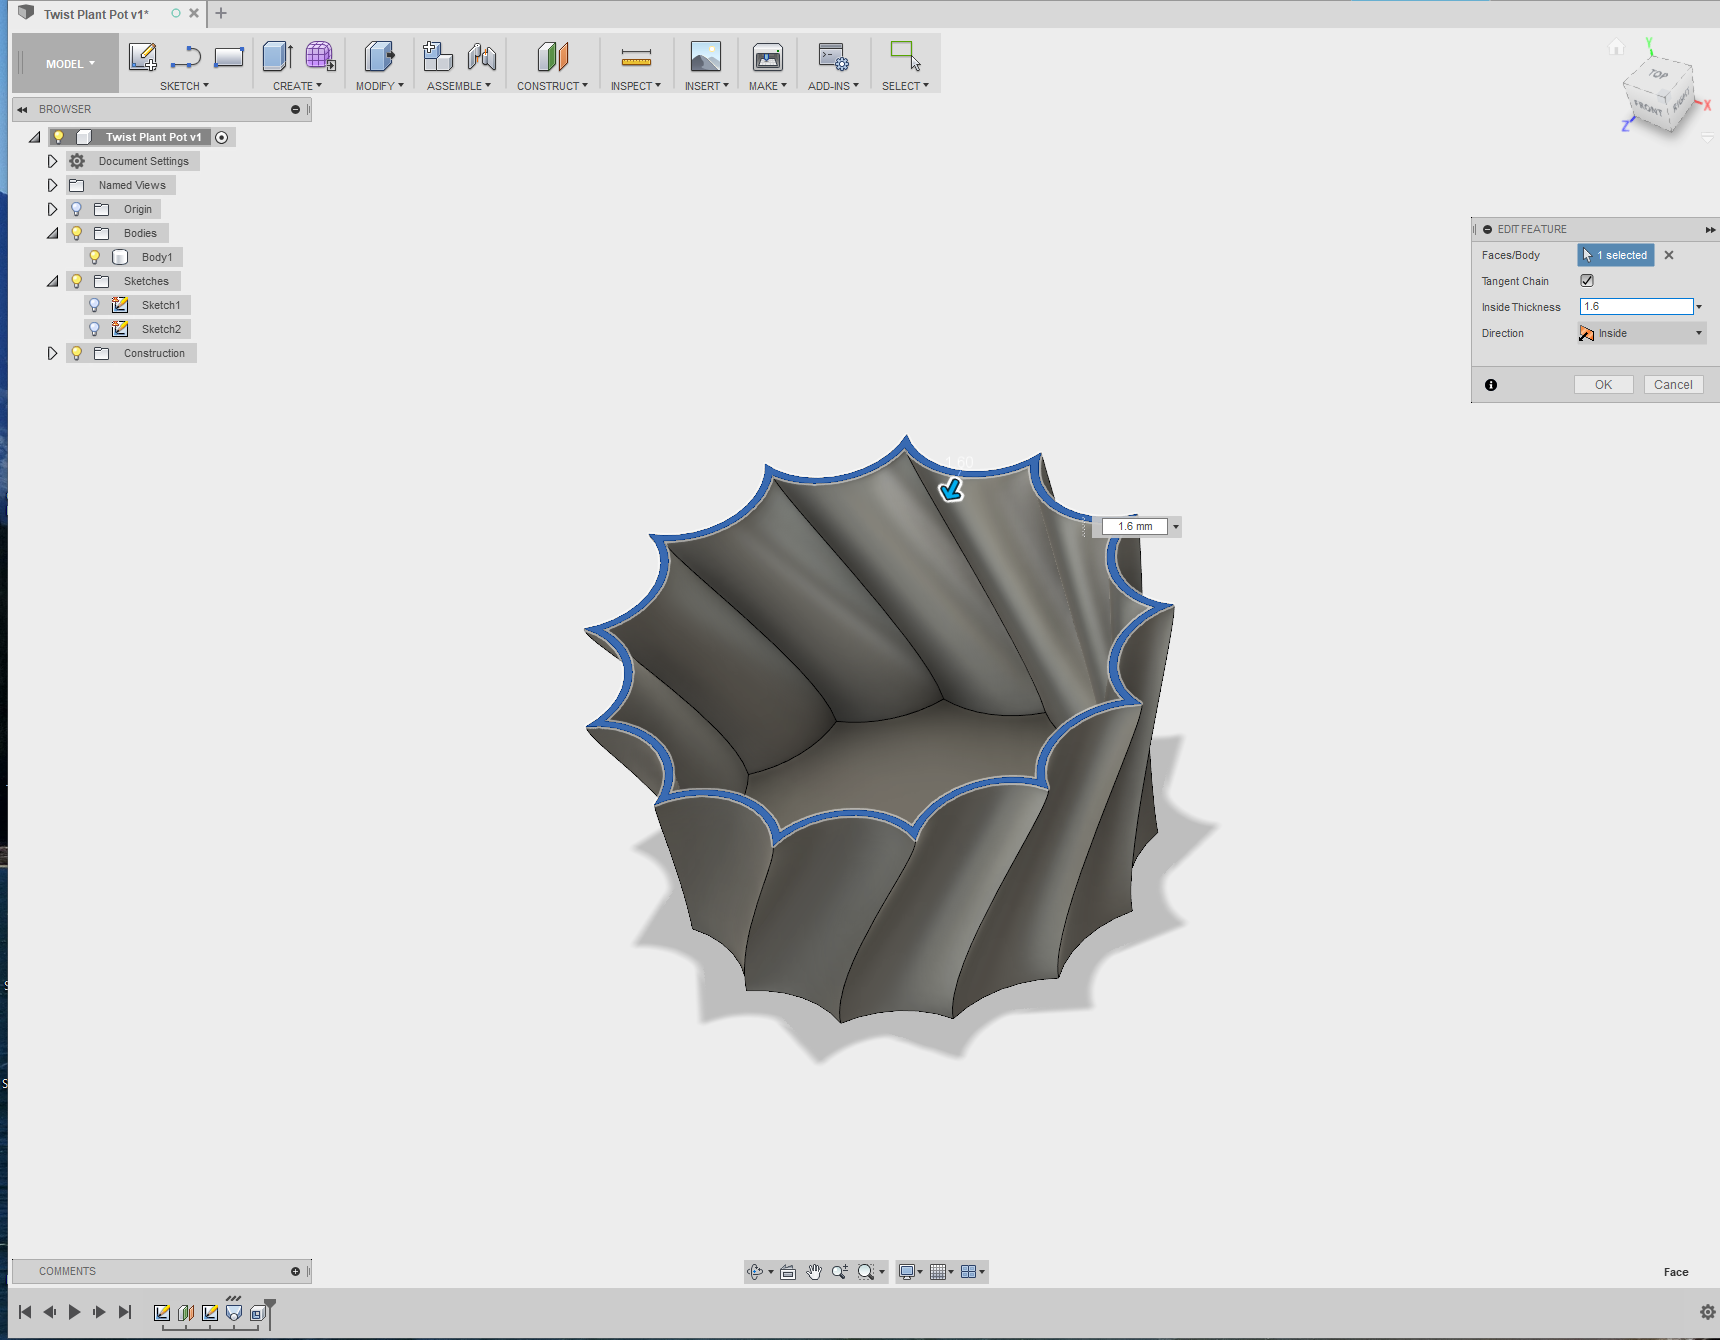
Task: Select the Joint tool icon
Action: coord(482,57)
